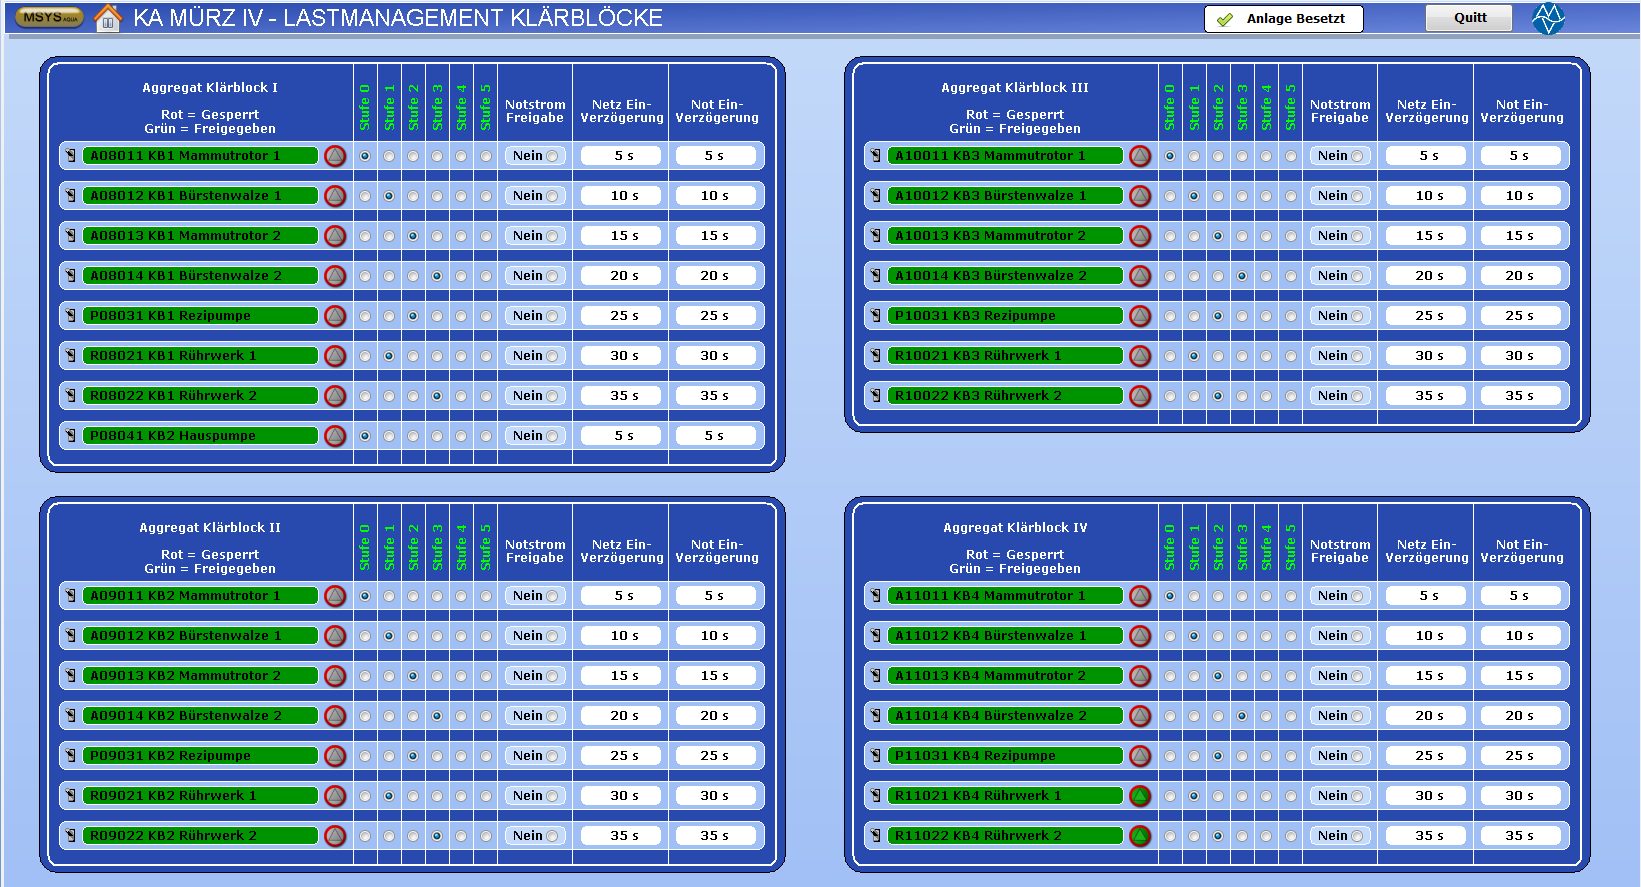This screenshot has width=1641, height=887.
Task: Click switch icon left of A09011 KB2 Mammutrotor 1
Action: [x=71, y=596]
